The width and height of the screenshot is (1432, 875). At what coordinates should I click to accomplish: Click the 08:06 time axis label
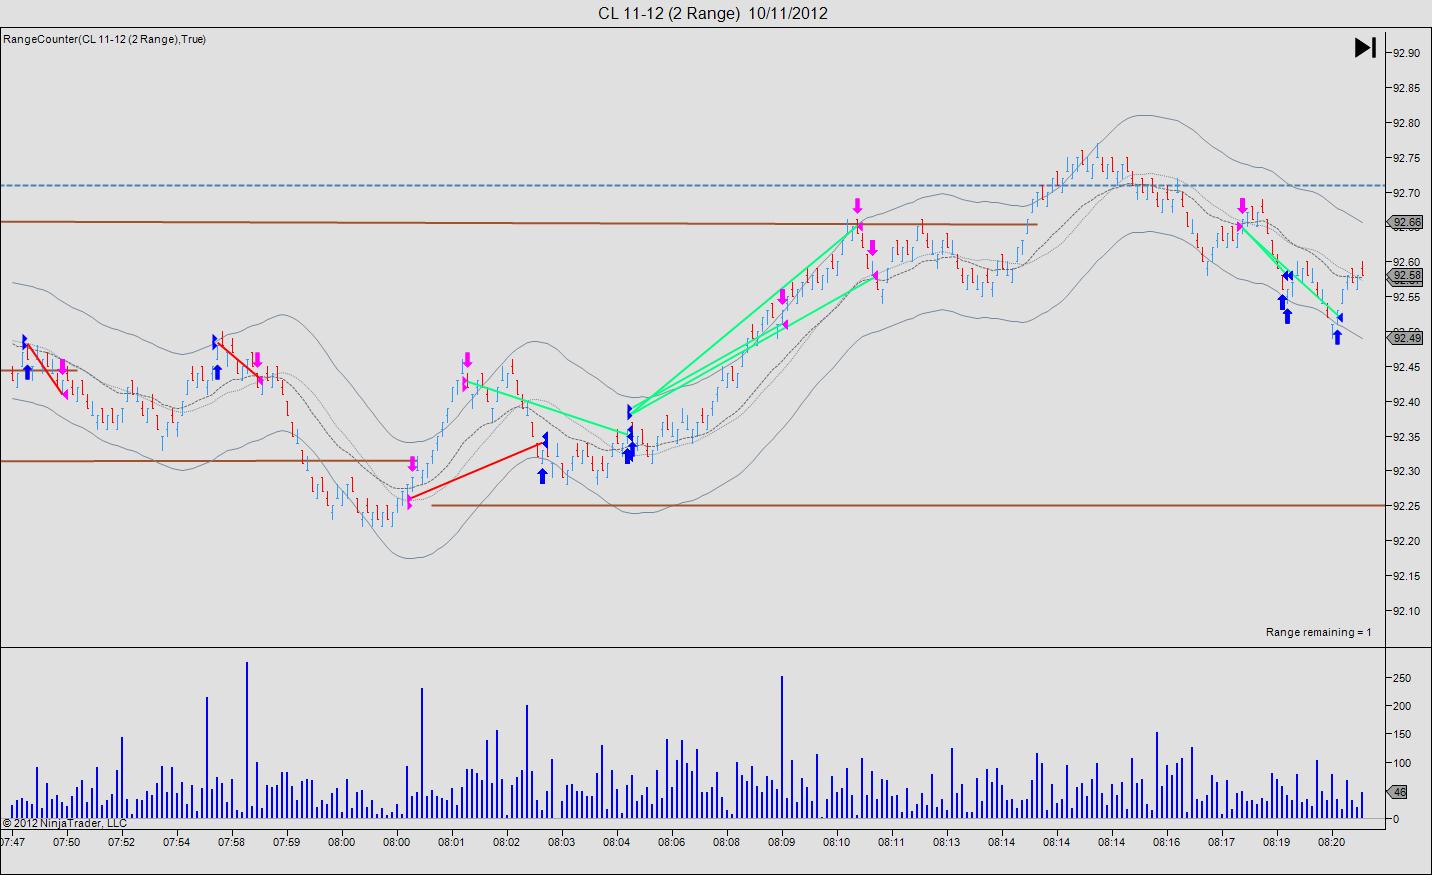coord(672,842)
